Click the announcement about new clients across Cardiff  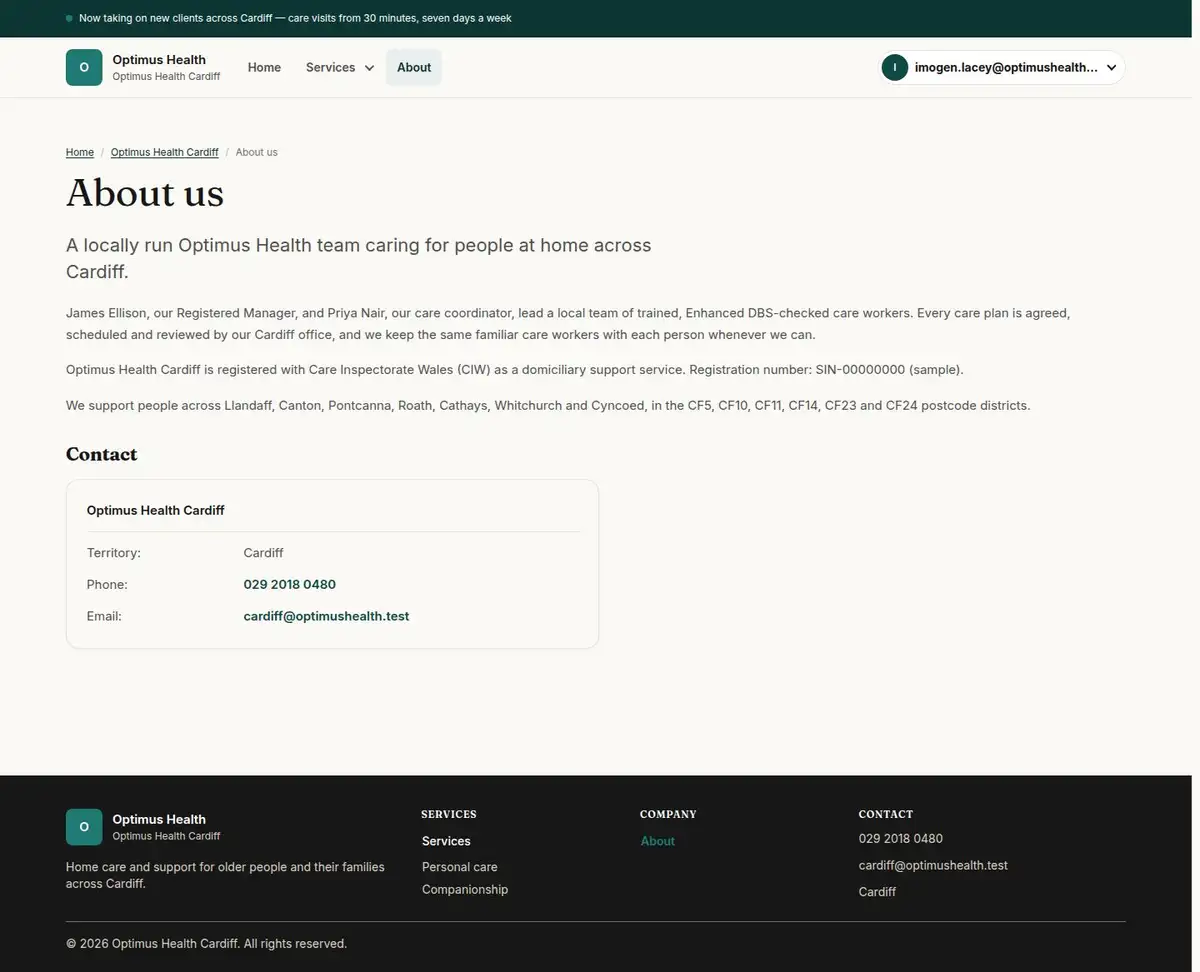pos(295,18)
